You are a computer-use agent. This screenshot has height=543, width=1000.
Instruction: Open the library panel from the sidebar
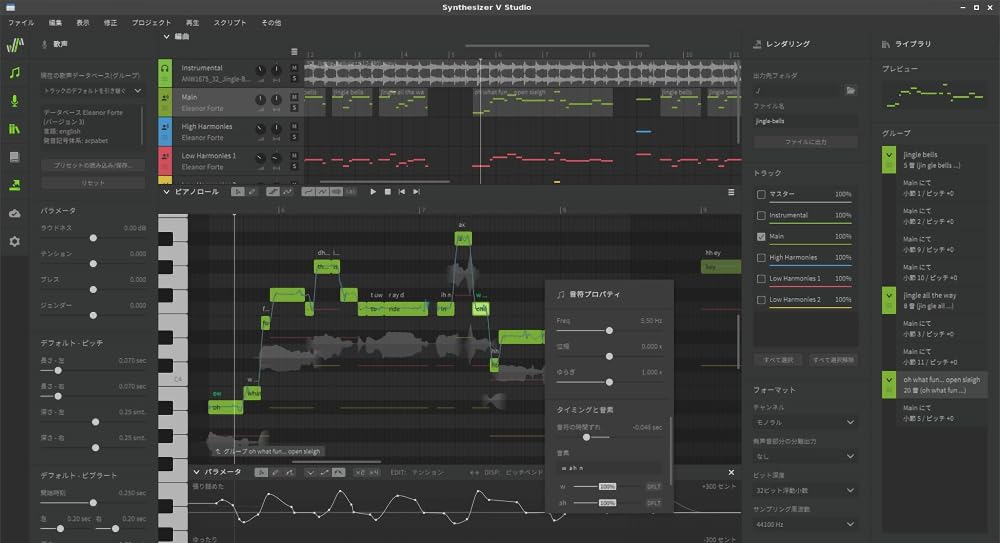(x=14, y=129)
